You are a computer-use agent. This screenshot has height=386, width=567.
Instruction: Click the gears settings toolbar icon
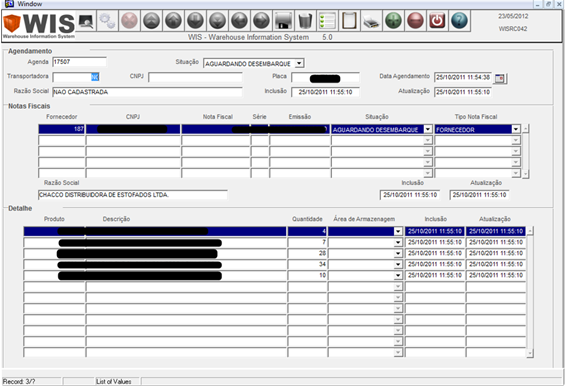click(107, 21)
